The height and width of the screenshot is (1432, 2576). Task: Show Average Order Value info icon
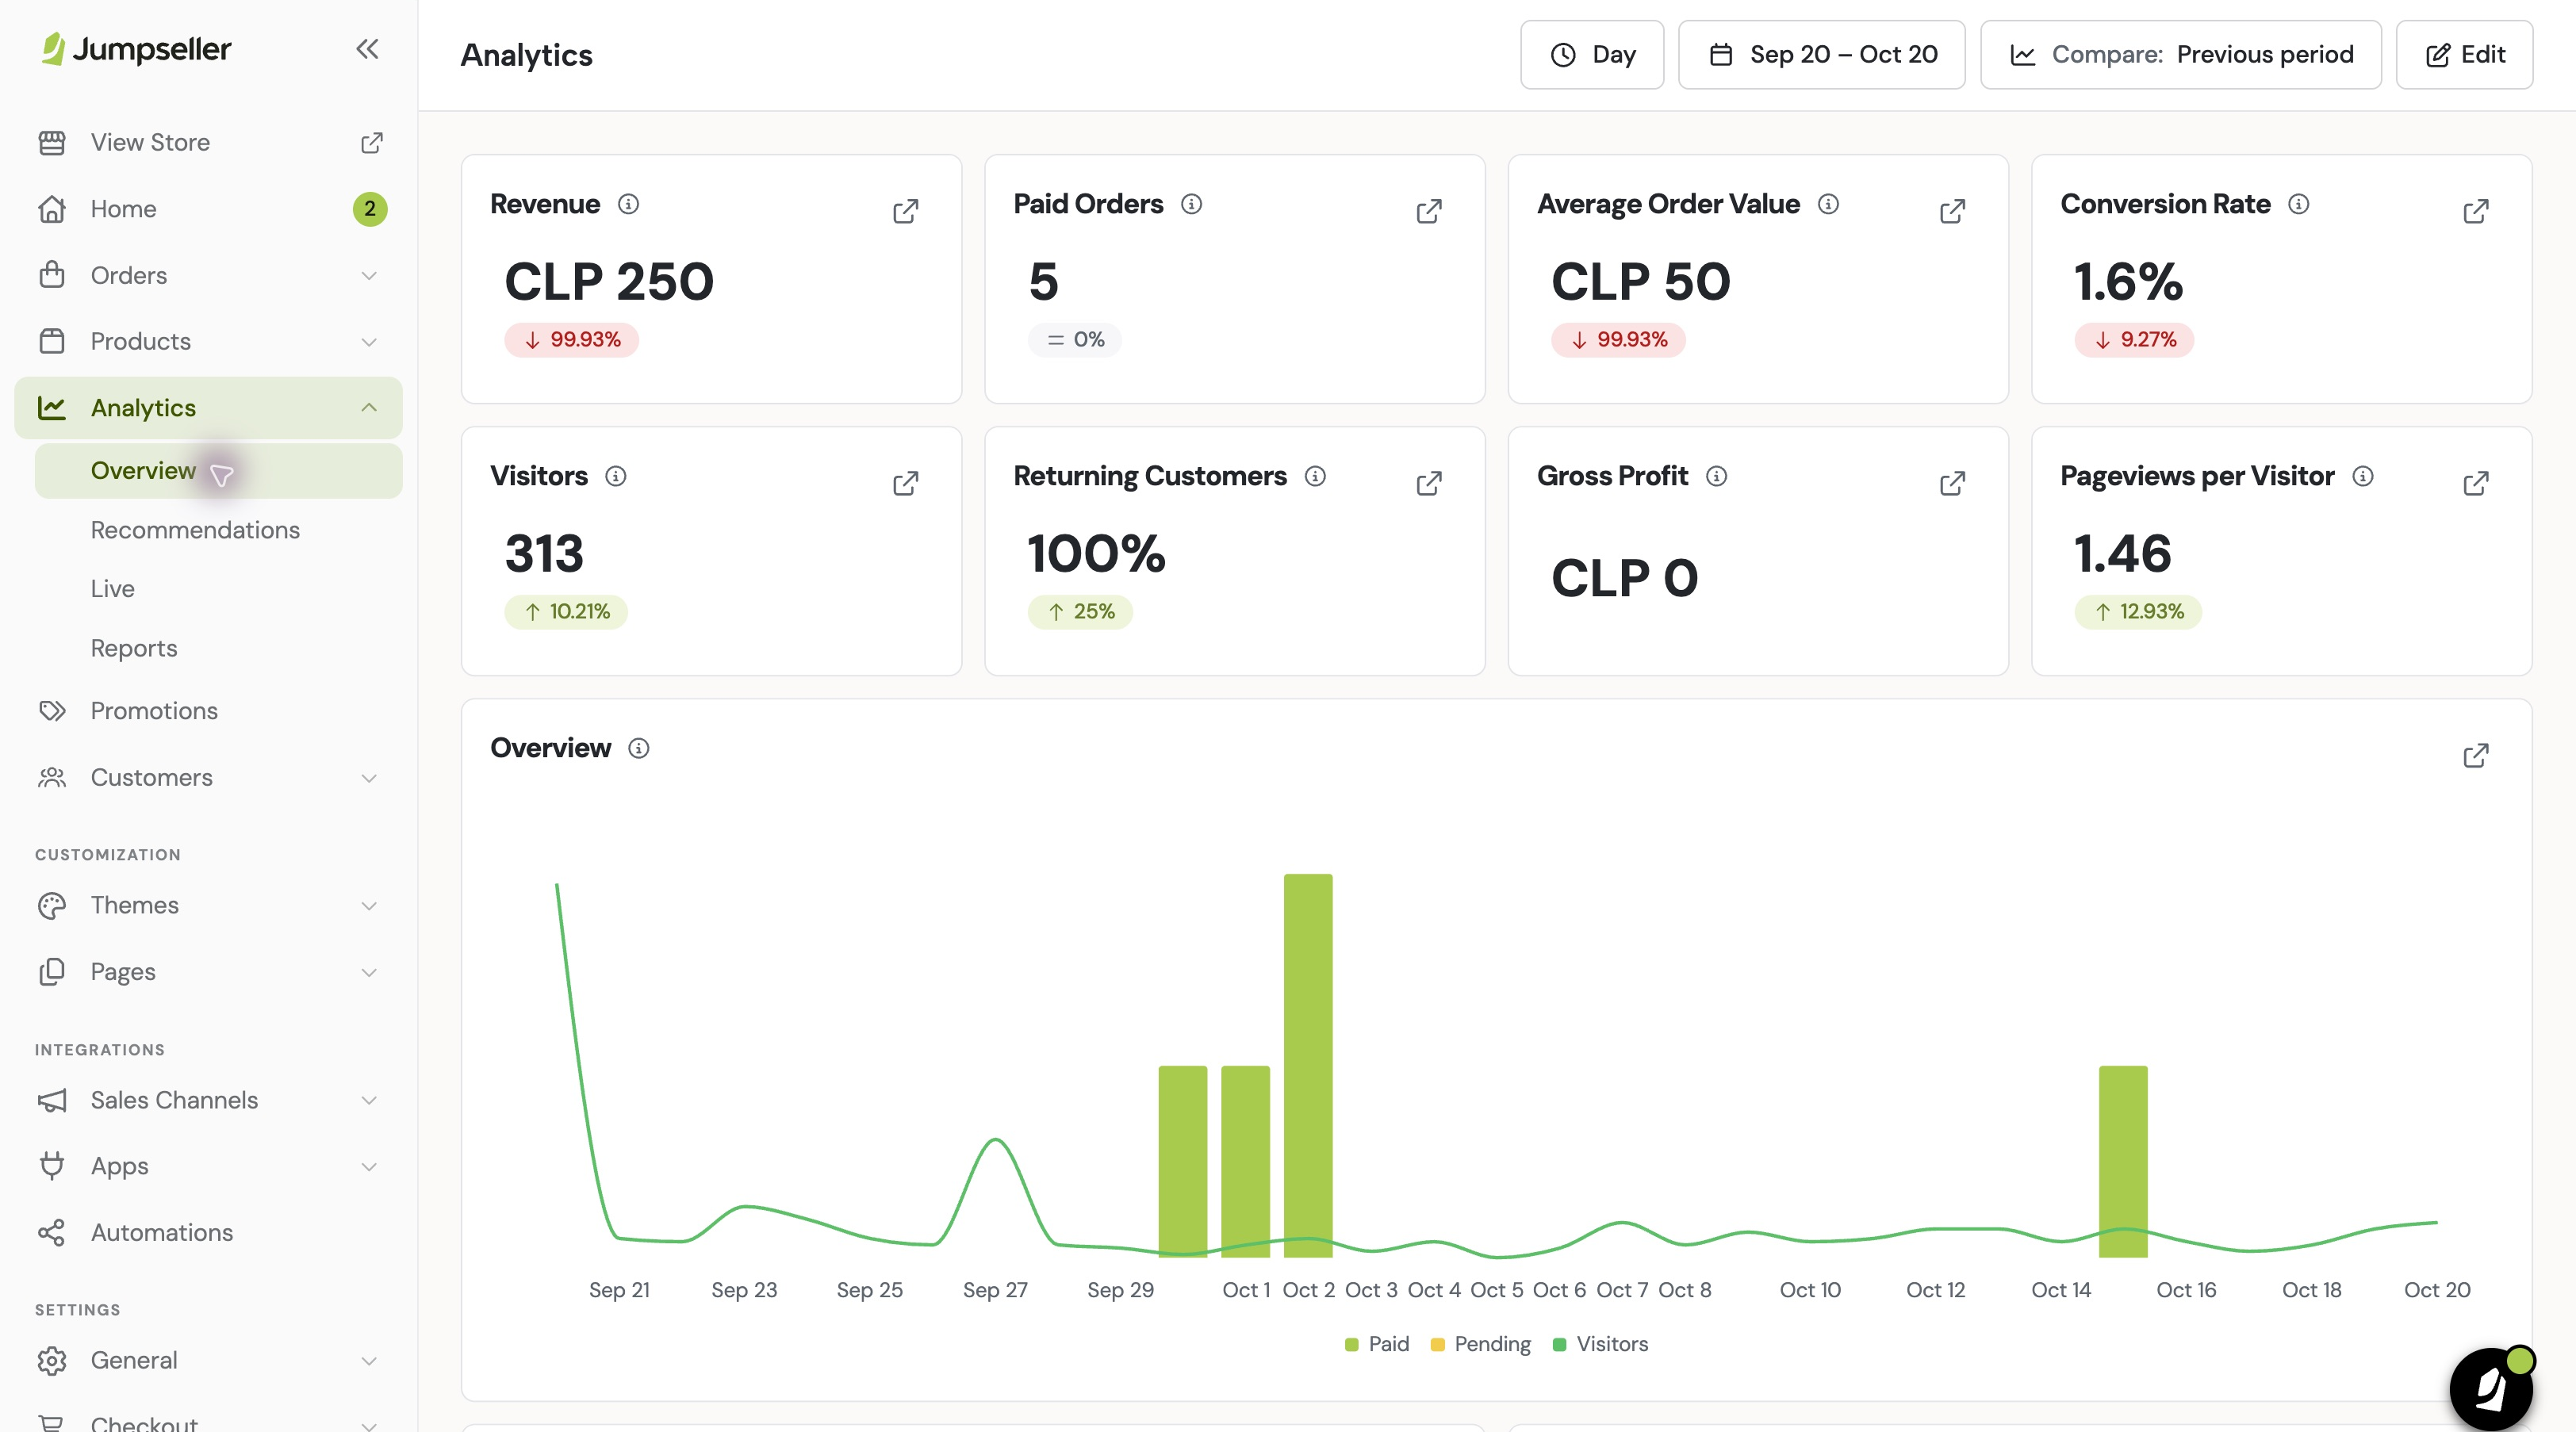pyautogui.click(x=1828, y=204)
